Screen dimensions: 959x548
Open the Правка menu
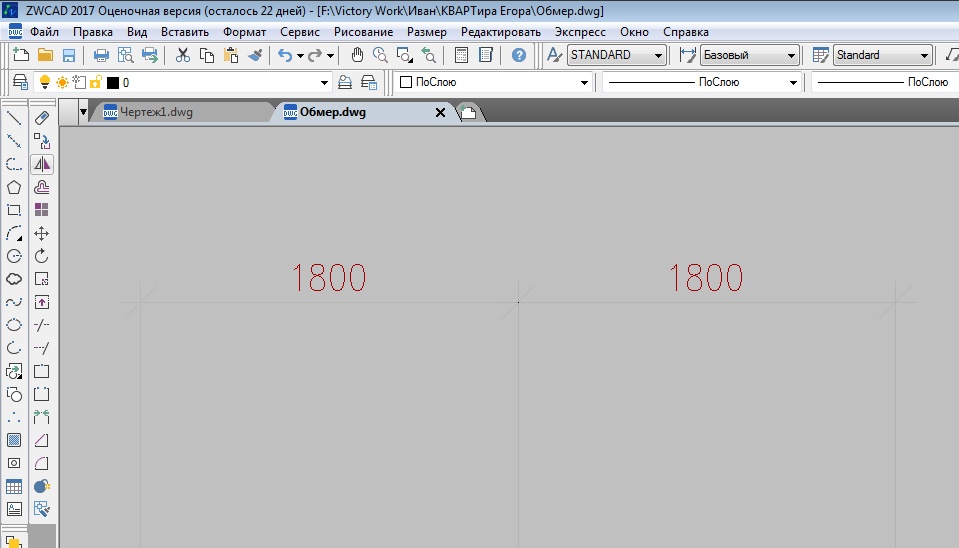92,32
